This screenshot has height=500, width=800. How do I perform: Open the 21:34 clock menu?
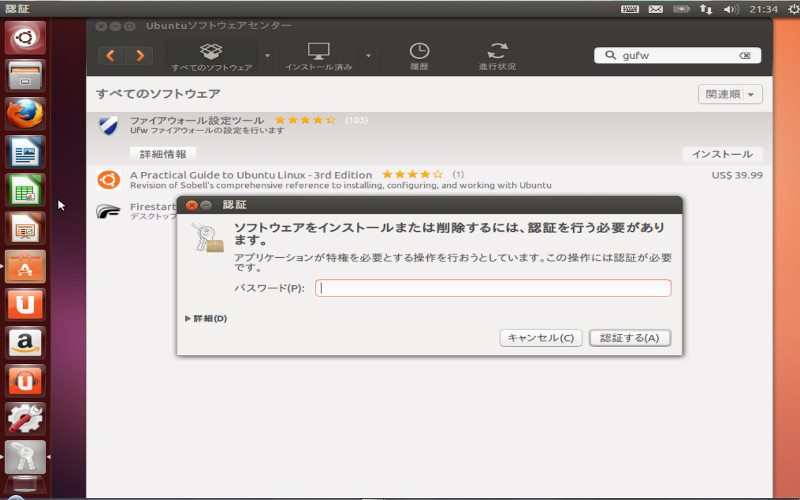[x=763, y=9]
